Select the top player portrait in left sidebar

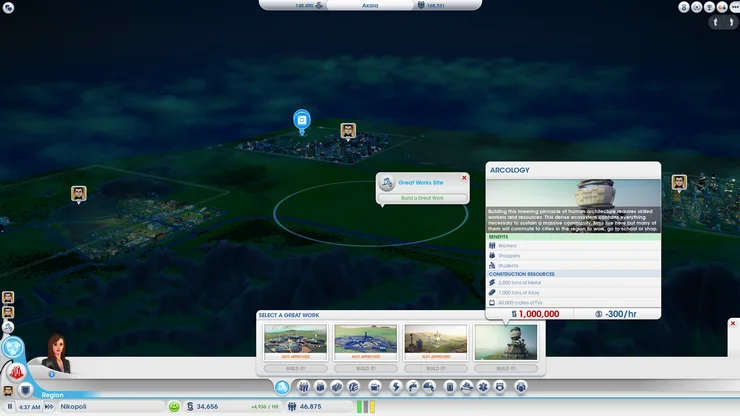click(x=8, y=297)
